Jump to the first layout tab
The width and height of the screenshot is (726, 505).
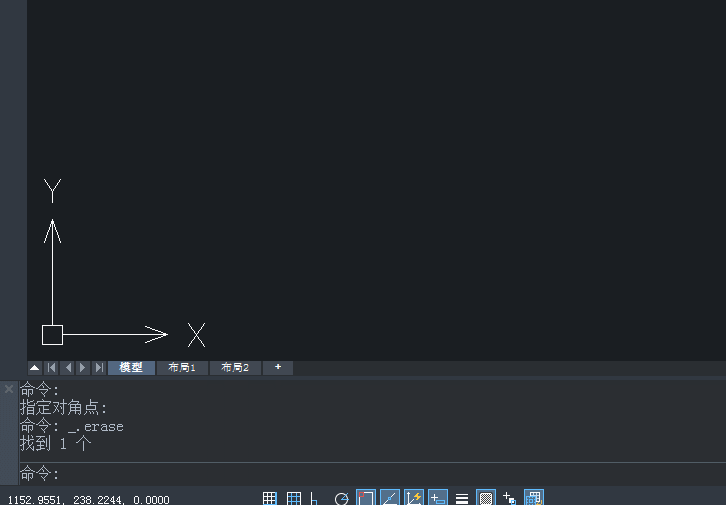51,368
